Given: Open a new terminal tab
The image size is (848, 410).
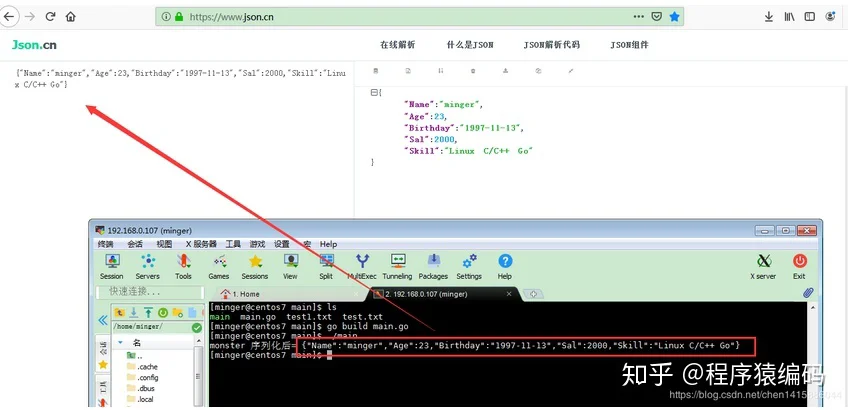Looking at the screenshot, I should click(534, 294).
